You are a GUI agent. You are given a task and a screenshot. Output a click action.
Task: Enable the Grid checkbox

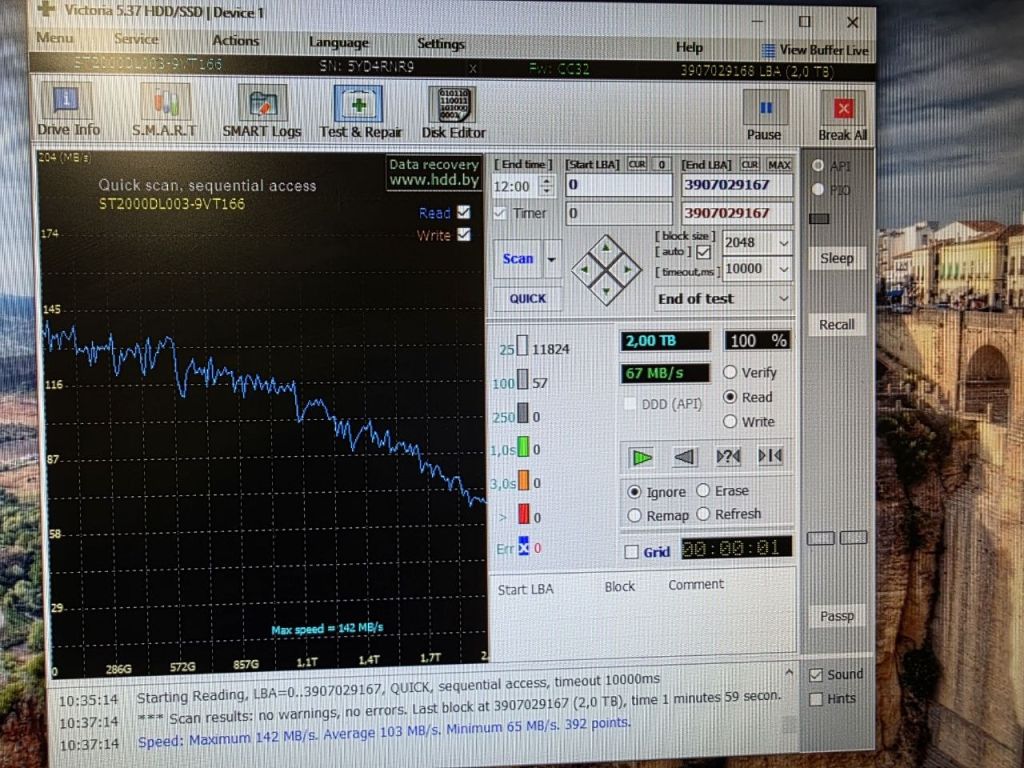[631, 552]
